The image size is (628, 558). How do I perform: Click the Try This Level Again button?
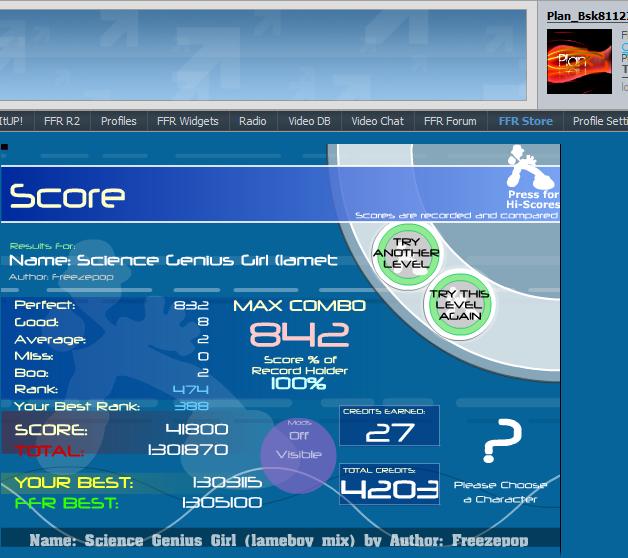point(459,304)
